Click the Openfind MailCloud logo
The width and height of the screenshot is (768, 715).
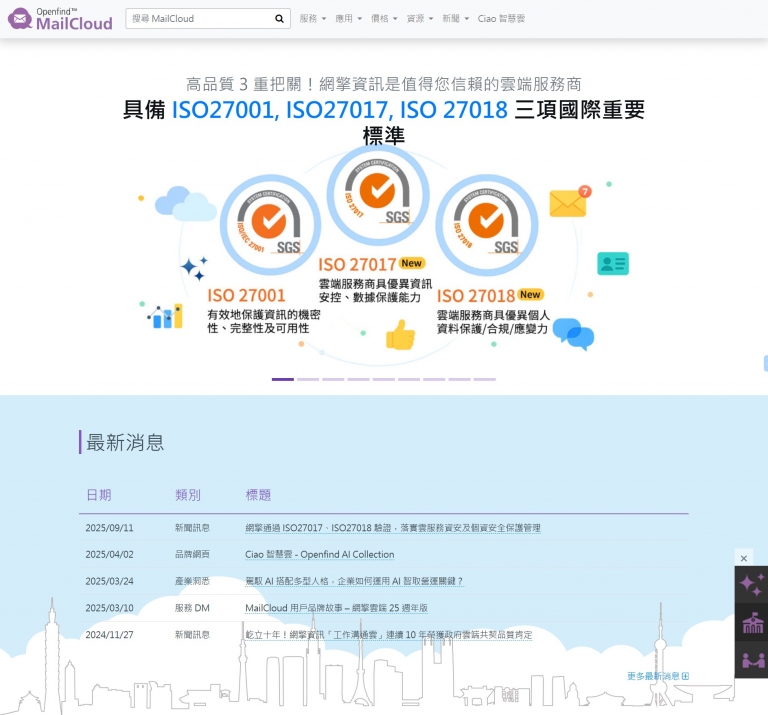pos(60,19)
